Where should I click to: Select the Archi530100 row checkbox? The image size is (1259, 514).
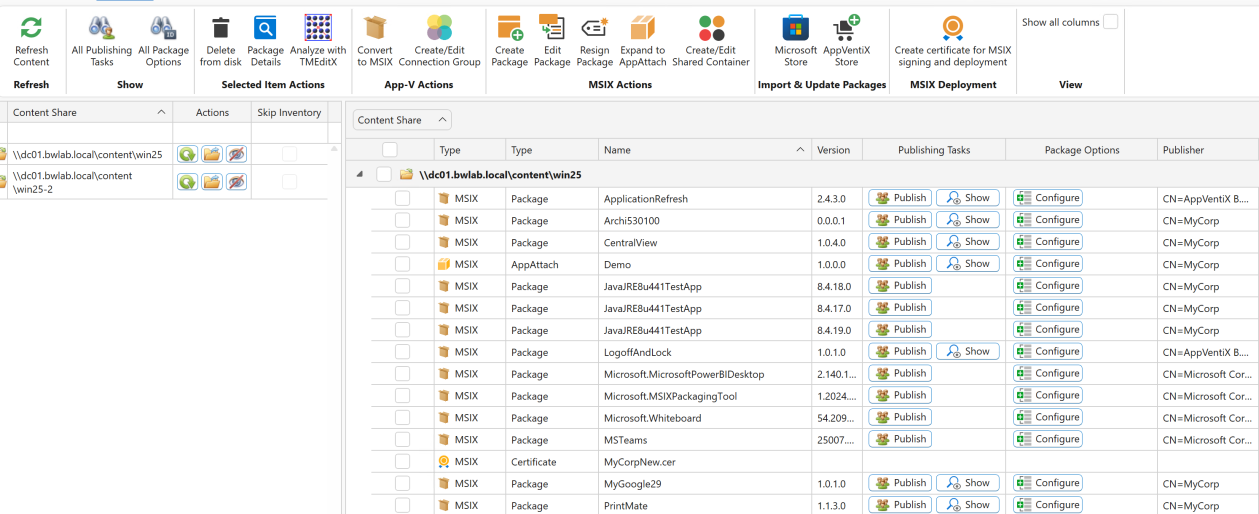(402, 221)
